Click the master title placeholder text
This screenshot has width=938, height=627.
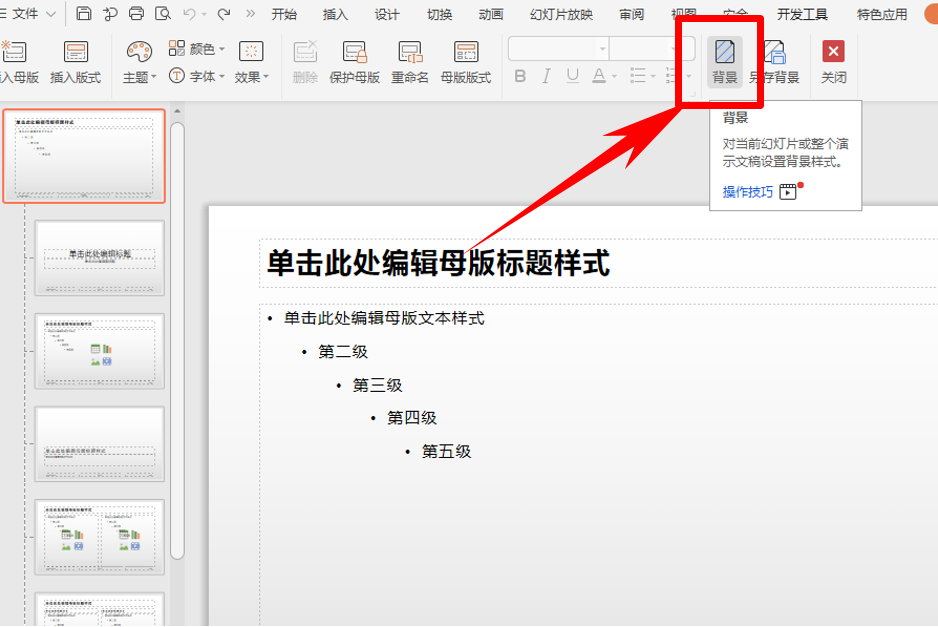point(438,263)
